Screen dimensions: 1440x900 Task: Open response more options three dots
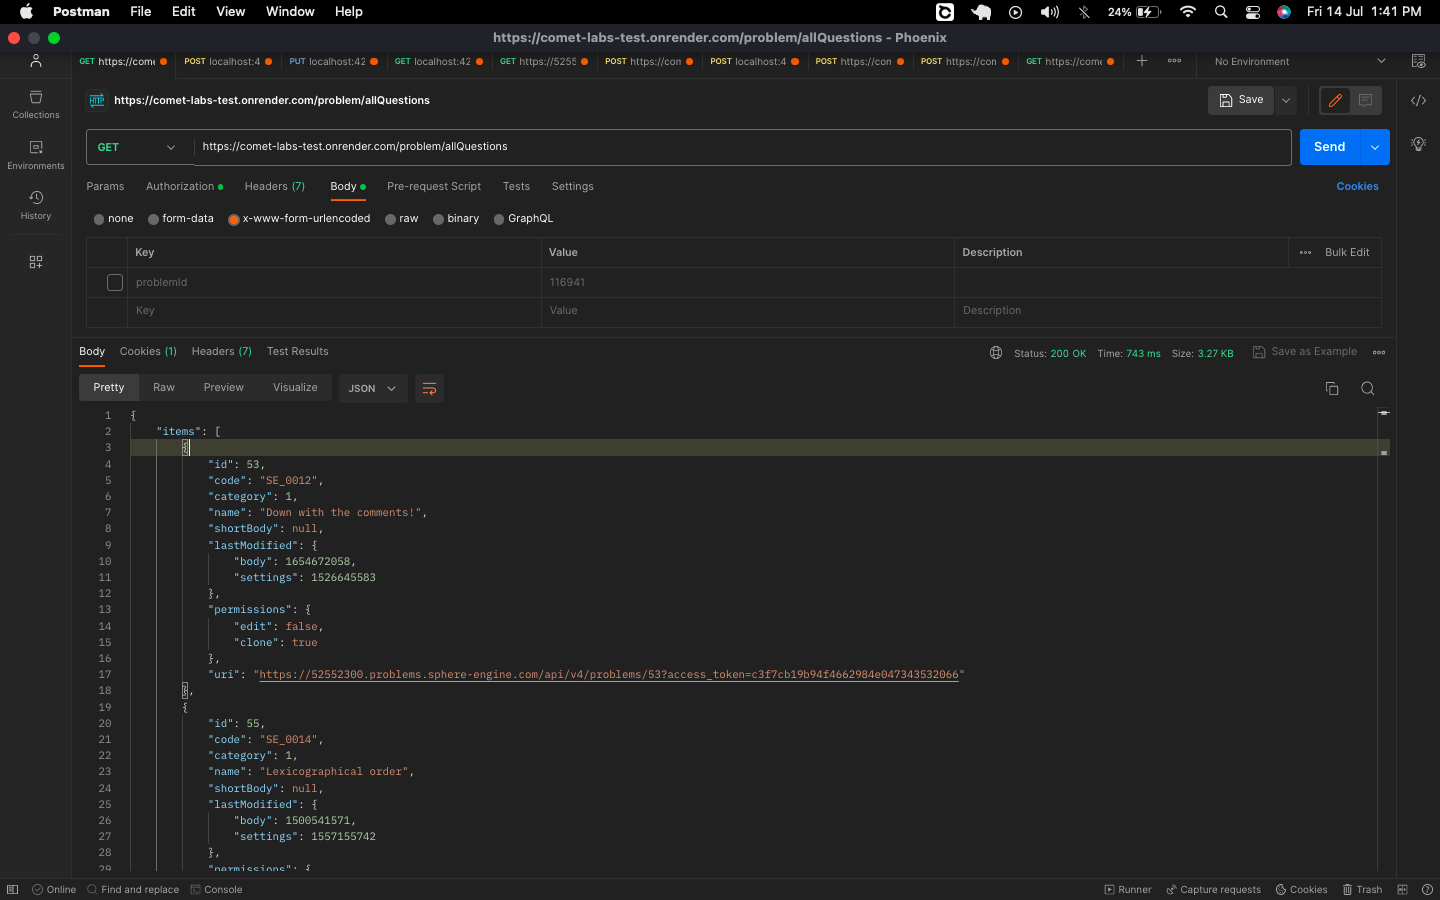coord(1379,352)
